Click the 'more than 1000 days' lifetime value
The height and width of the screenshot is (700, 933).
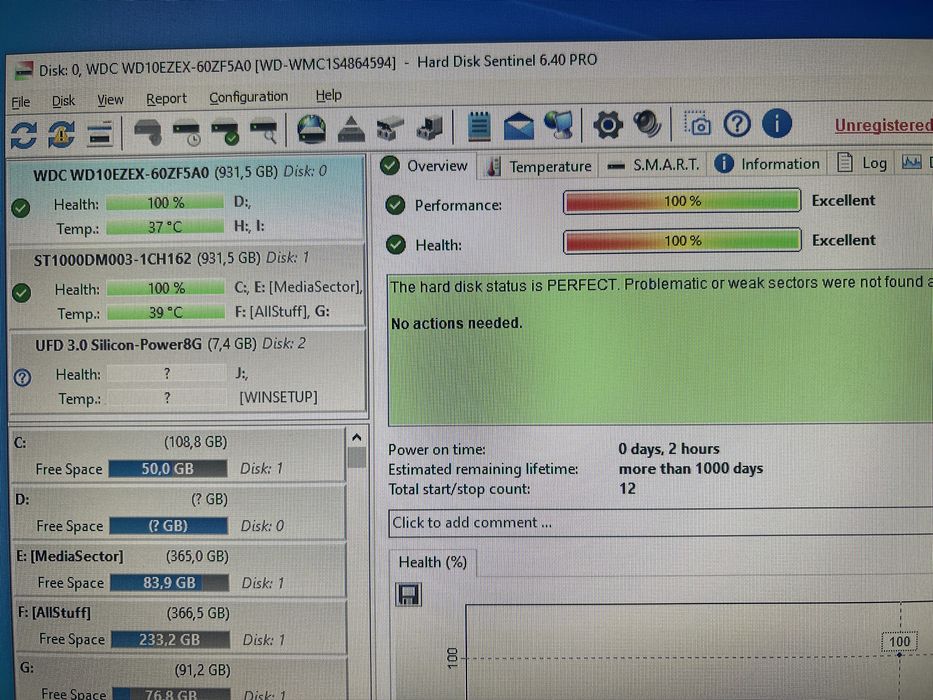point(691,468)
